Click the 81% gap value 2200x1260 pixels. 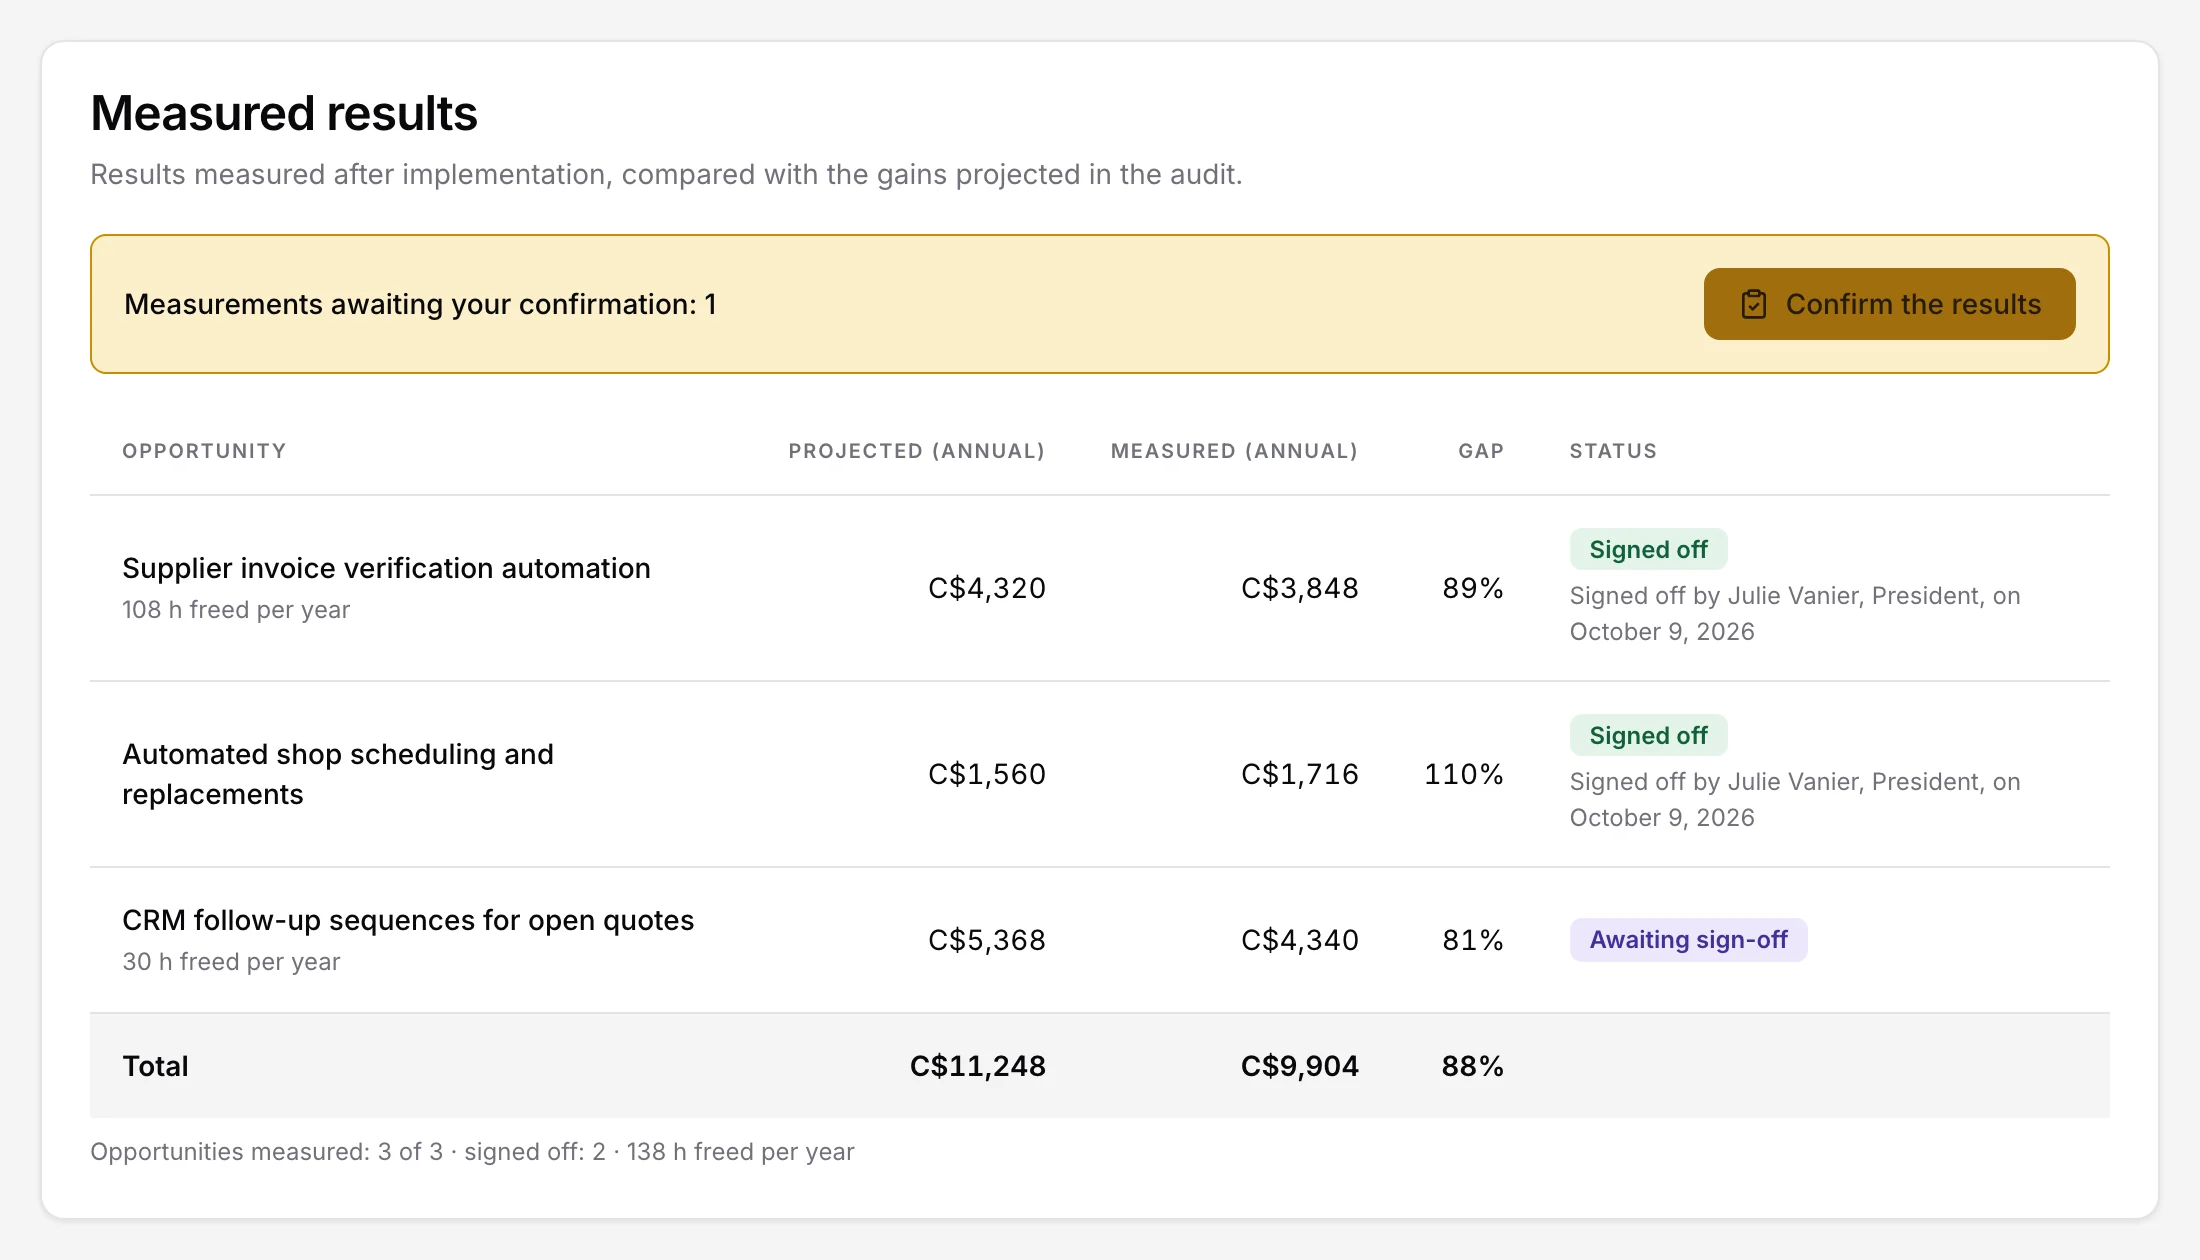(1473, 940)
